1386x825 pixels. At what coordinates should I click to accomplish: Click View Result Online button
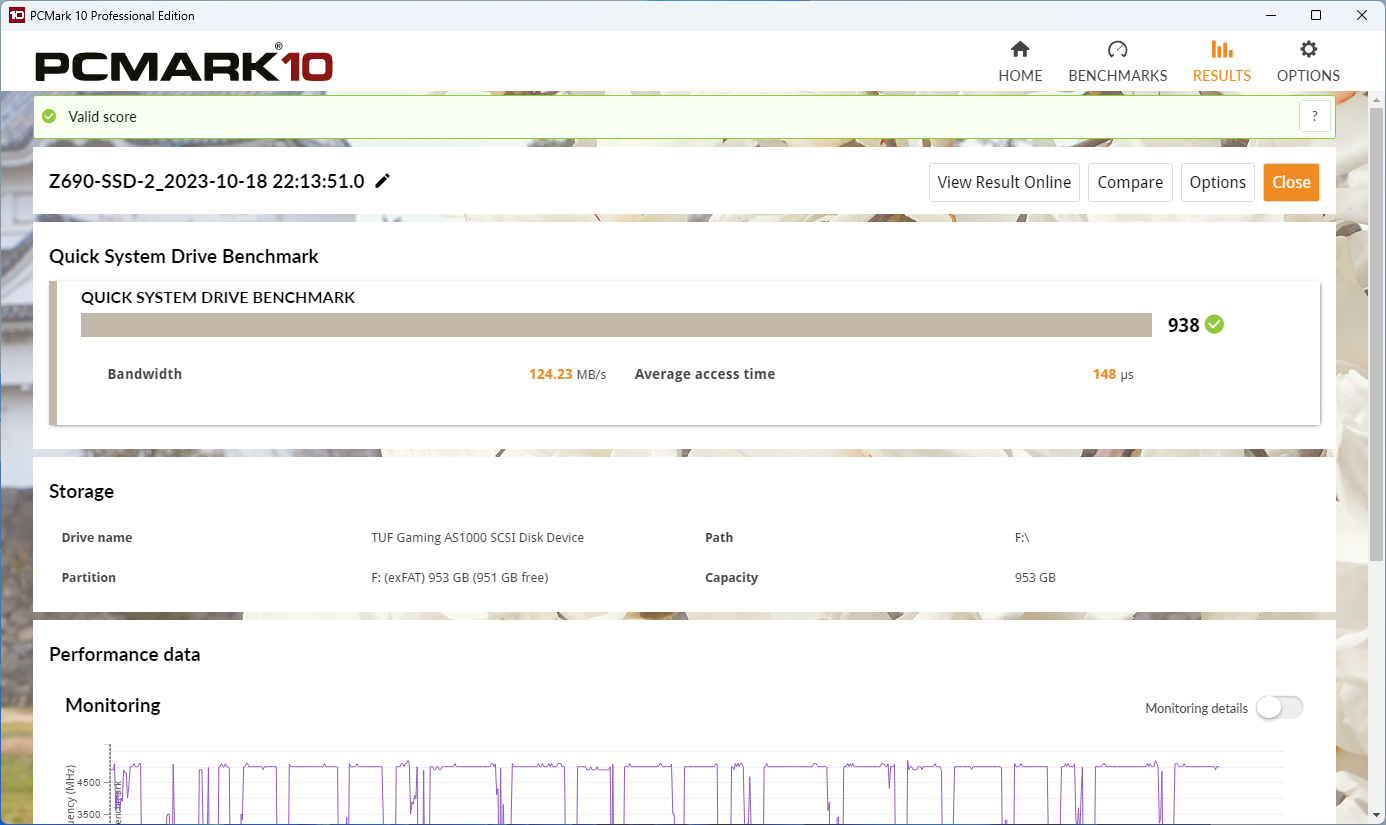1004,182
